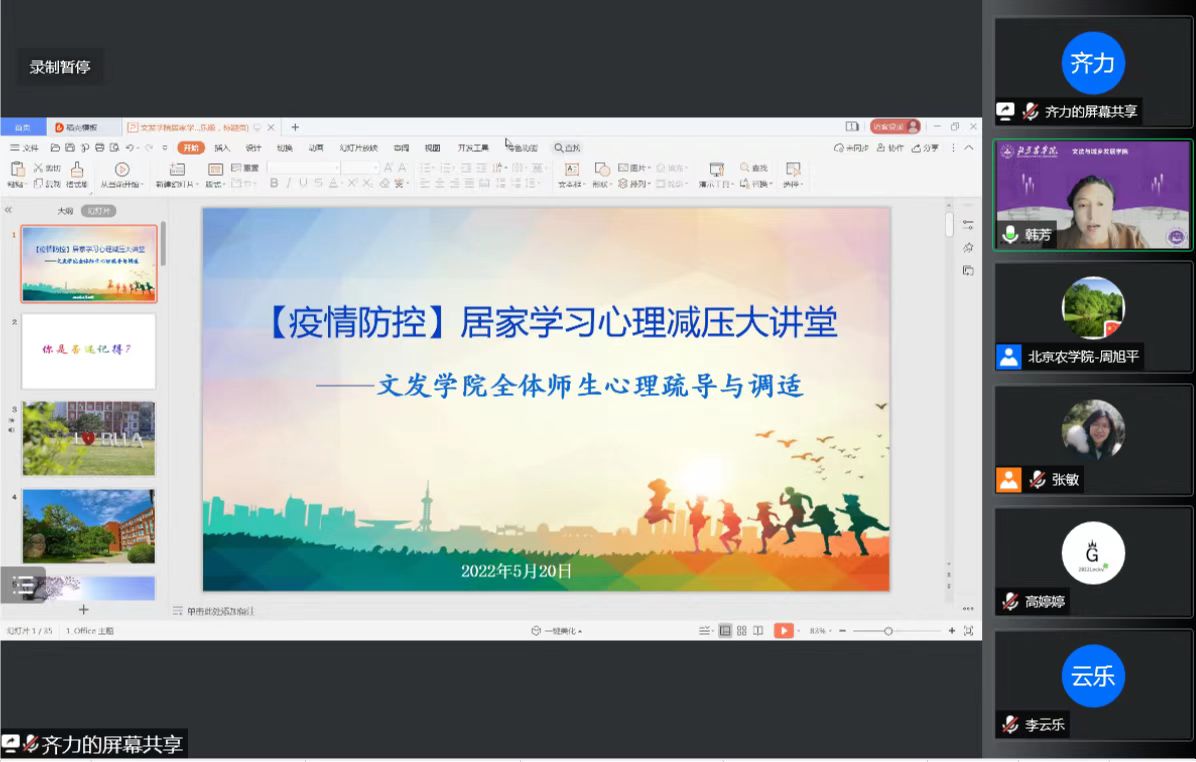Click the red guest login button

pos(894,127)
